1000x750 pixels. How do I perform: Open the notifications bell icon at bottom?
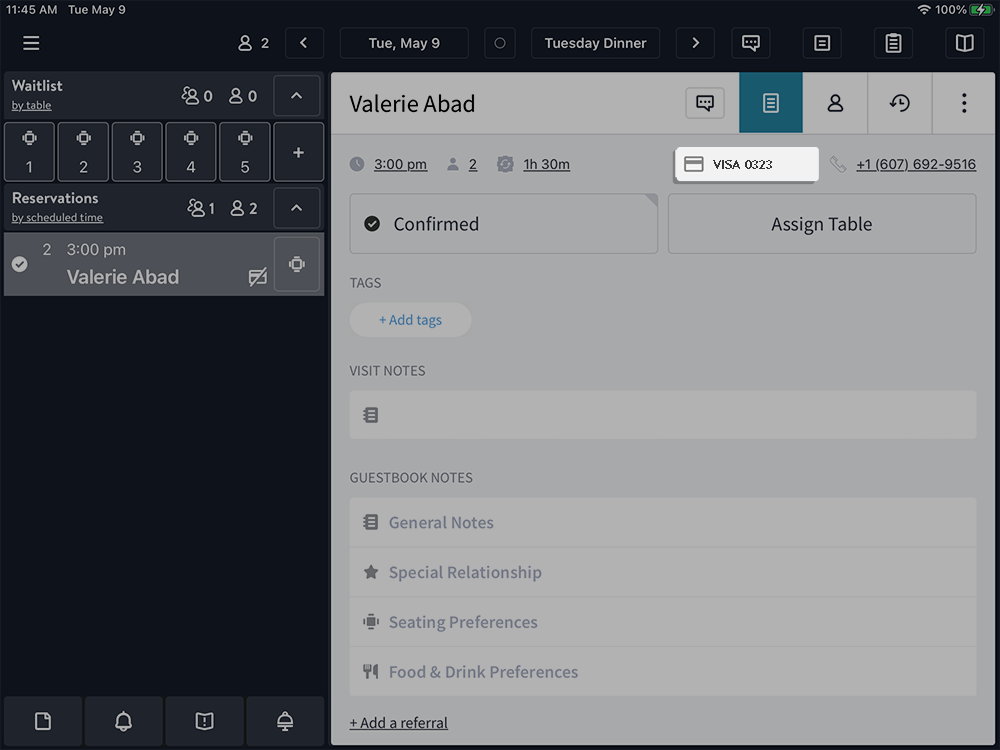[124, 721]
